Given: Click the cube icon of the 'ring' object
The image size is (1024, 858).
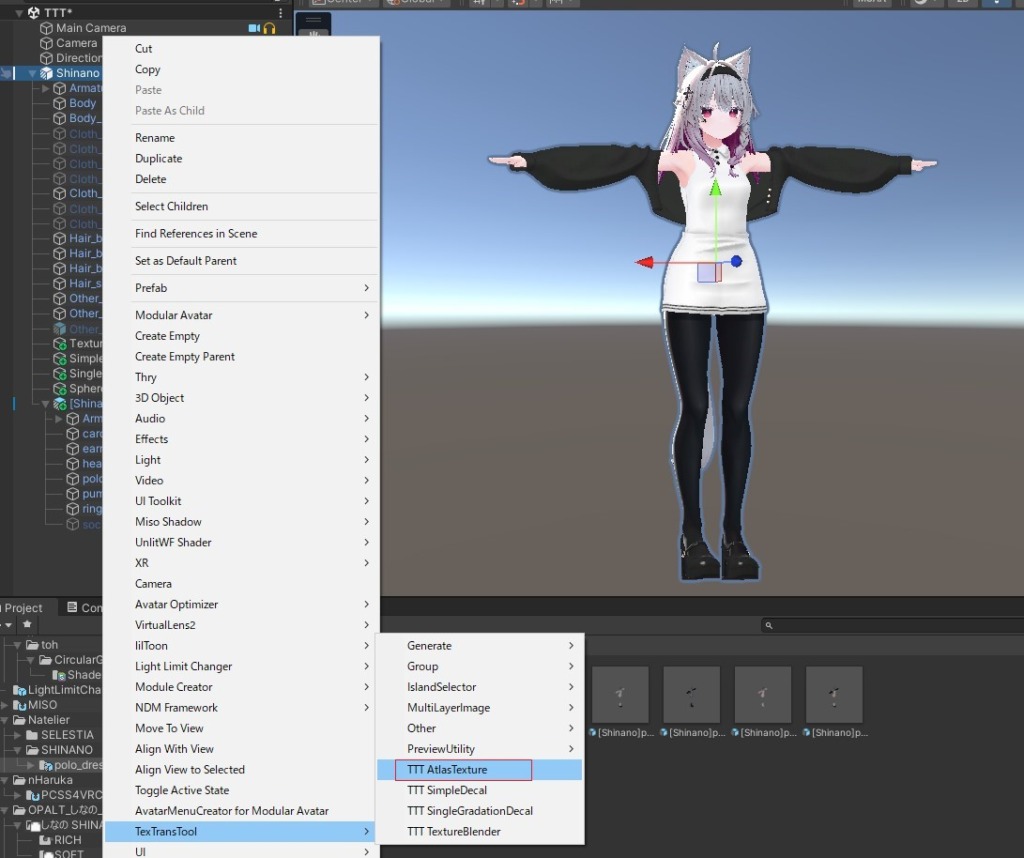Looking at the screenshot, I should tap(72, 509).
